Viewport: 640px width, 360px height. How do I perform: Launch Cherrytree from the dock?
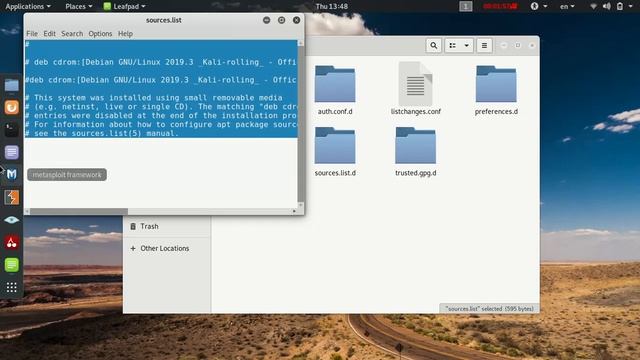point(11,242)
